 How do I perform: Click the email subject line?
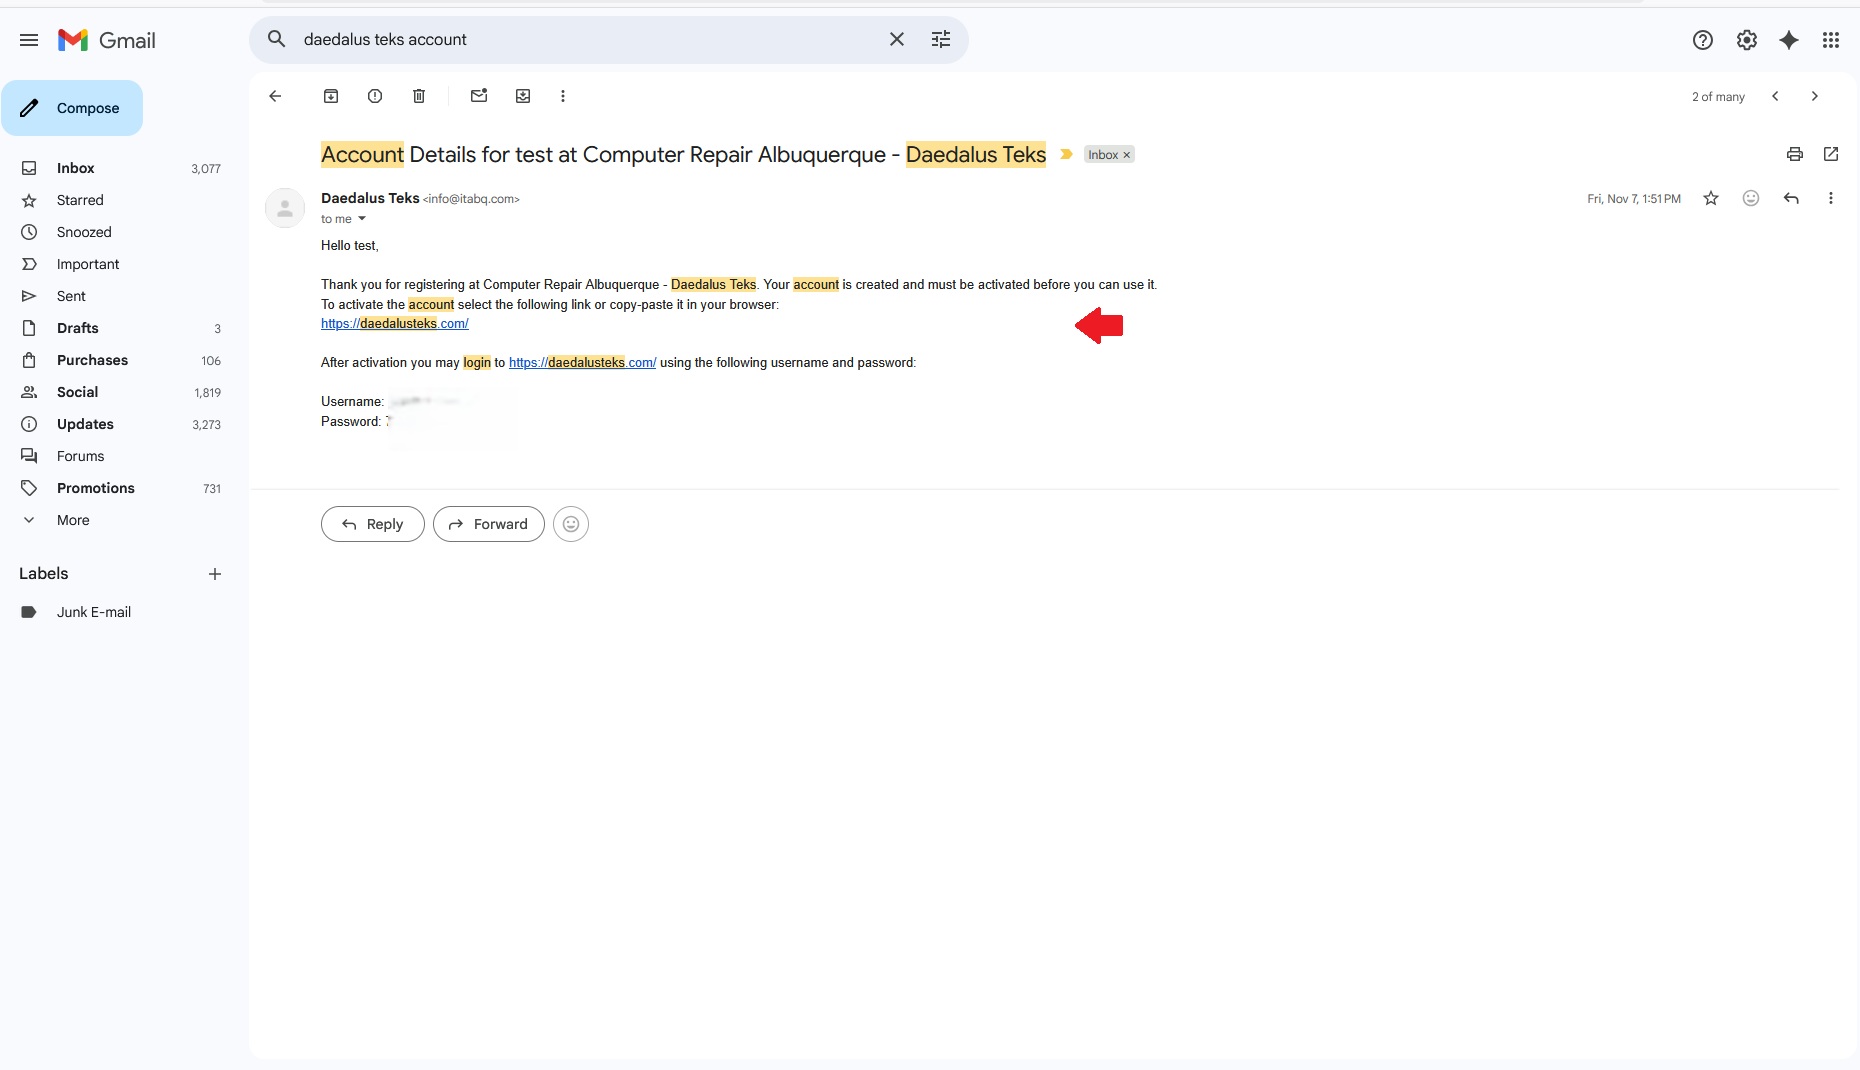pos(683,154)
